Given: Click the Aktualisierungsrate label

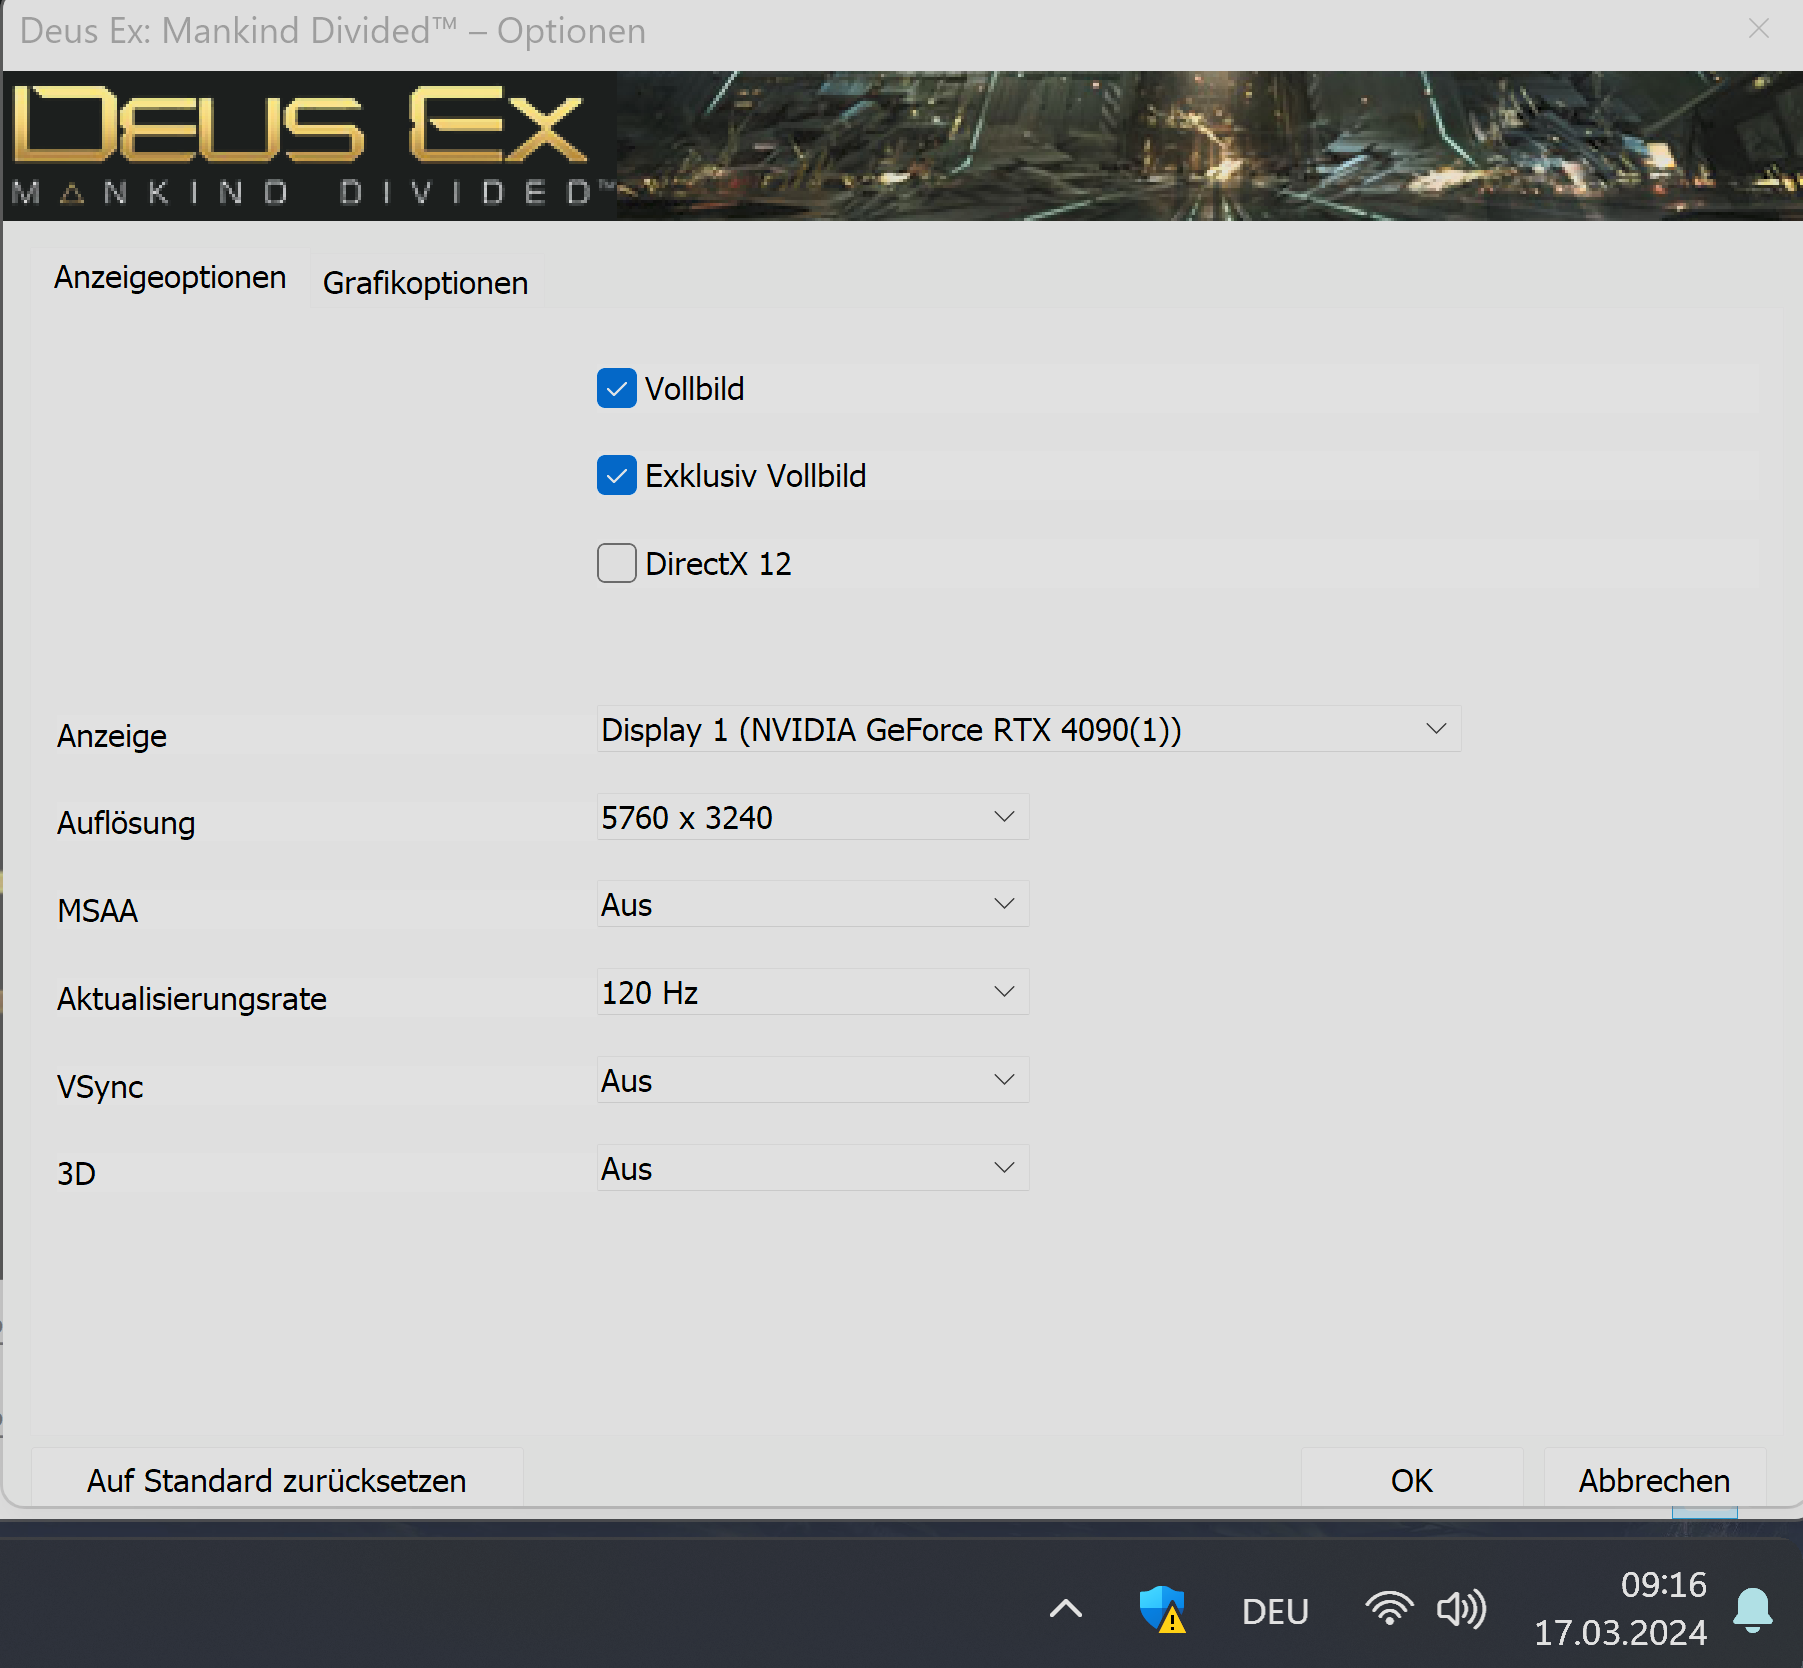Looking at the screenshot, I should [192, 999].
